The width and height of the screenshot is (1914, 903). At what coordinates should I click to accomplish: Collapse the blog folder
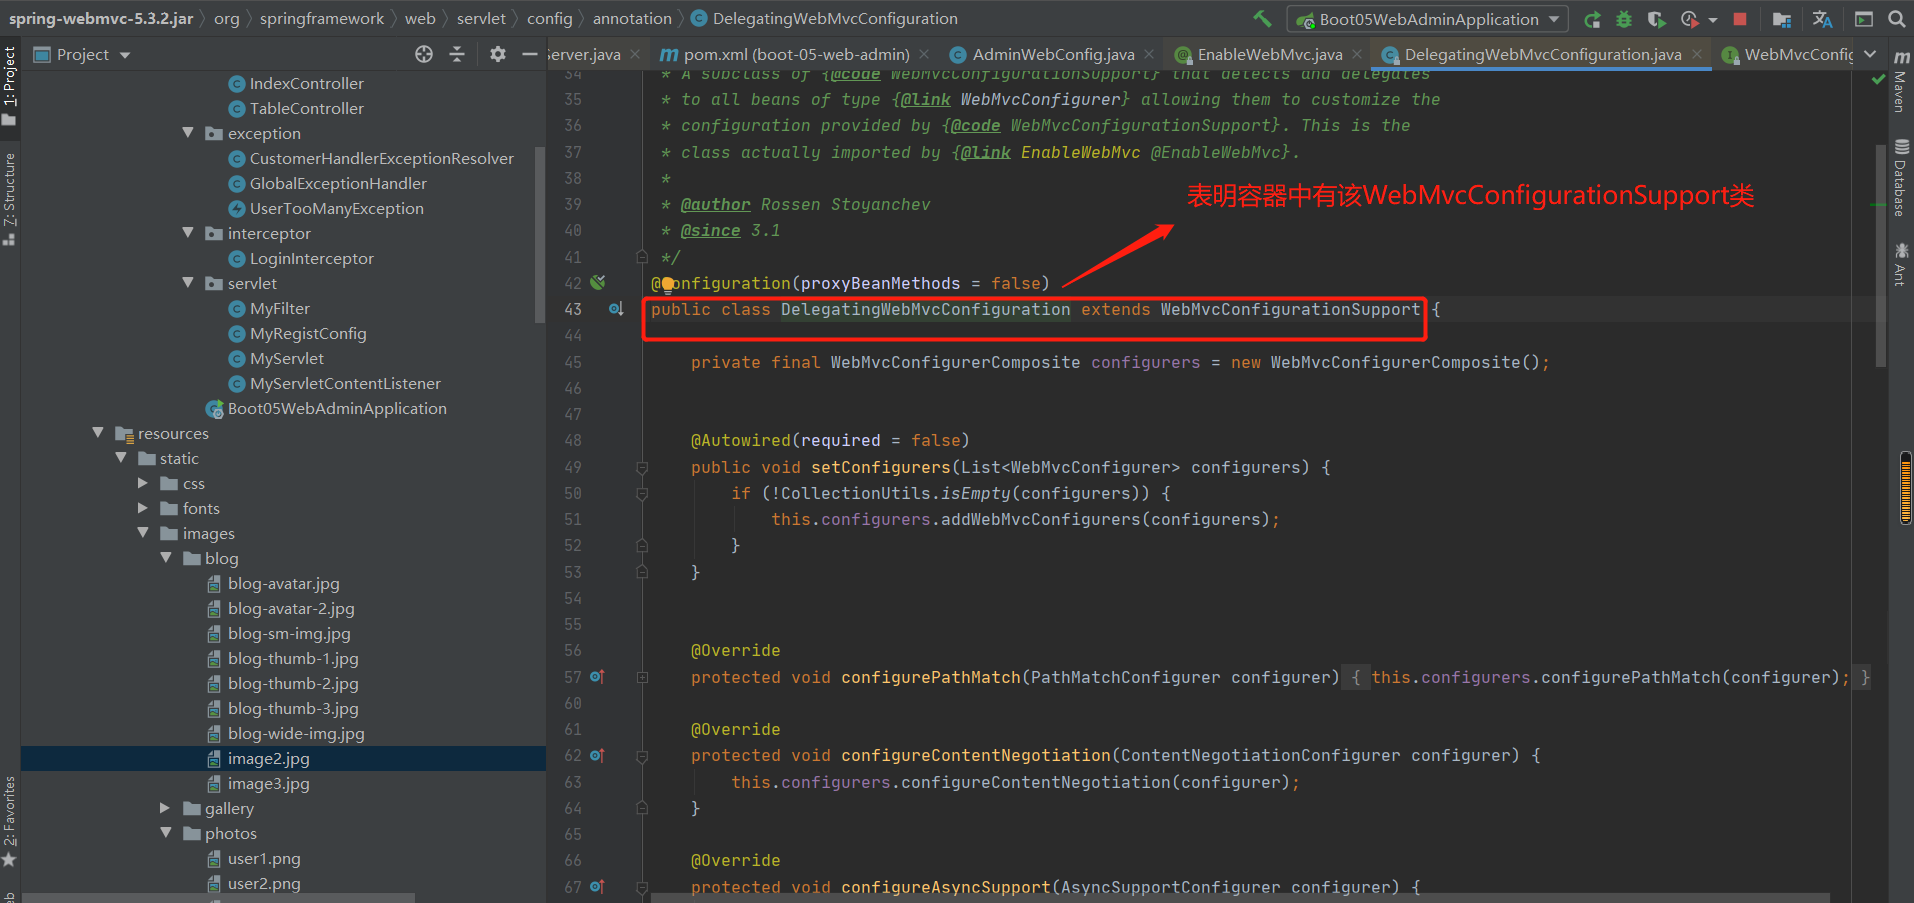166,557
